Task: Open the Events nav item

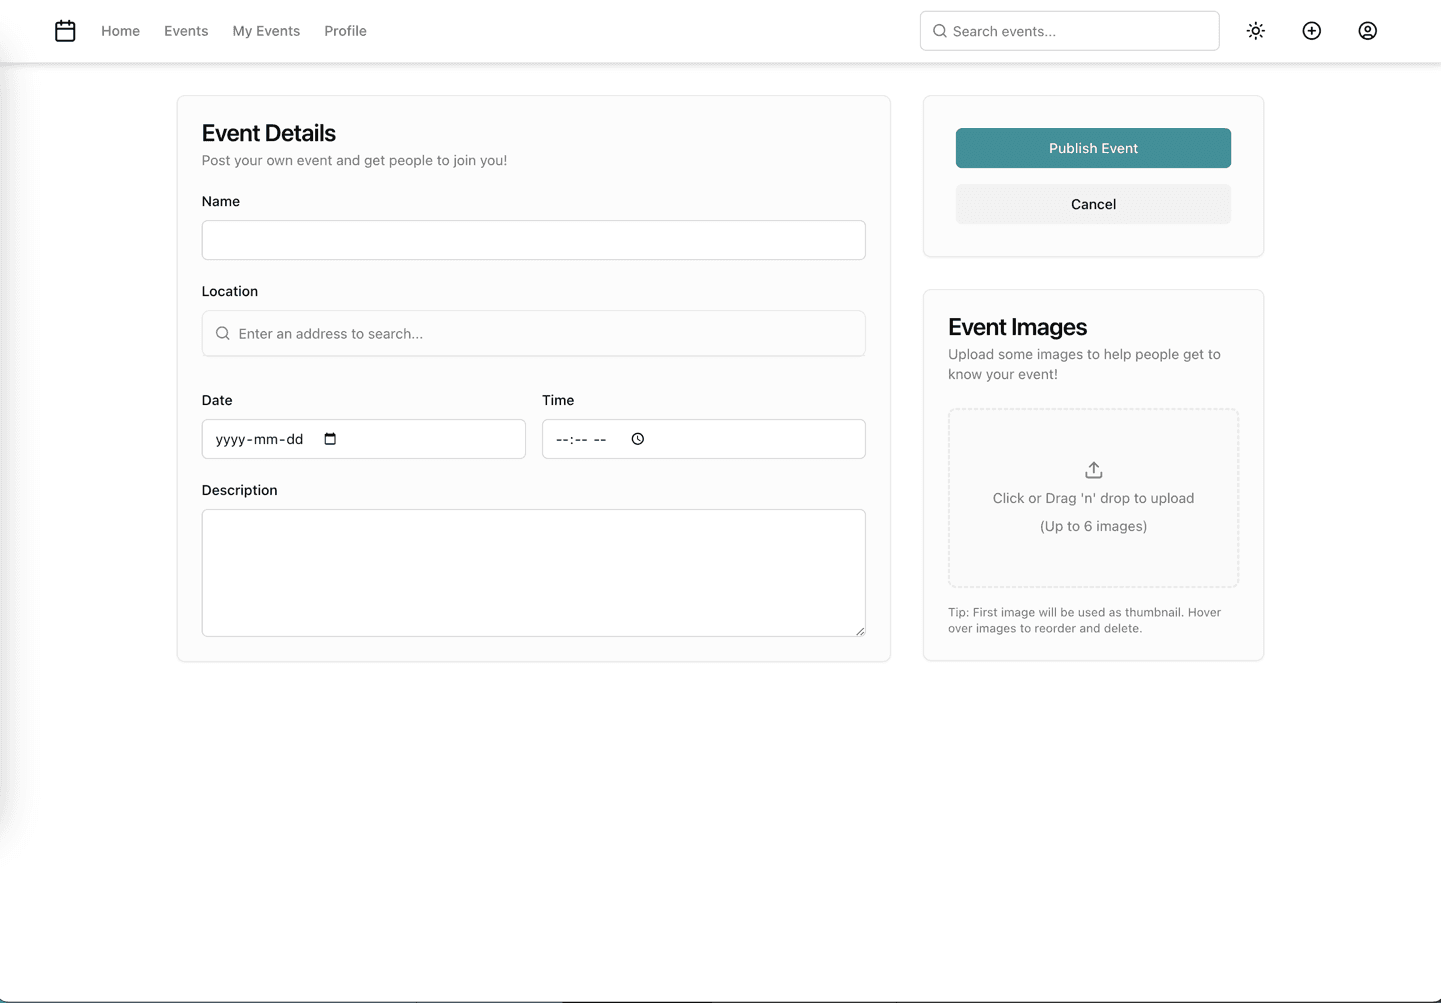Action: 186,31
